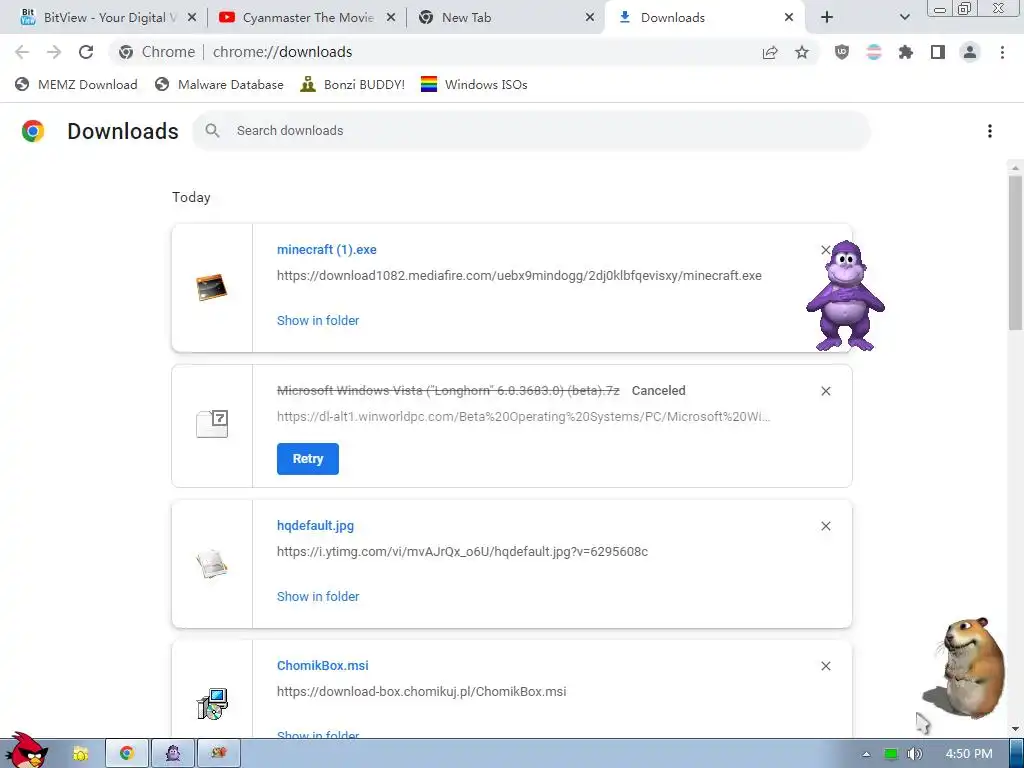Screen dimensions: 1024x768
Task: Open Malware Database bookmark
Action: point(219,84)
